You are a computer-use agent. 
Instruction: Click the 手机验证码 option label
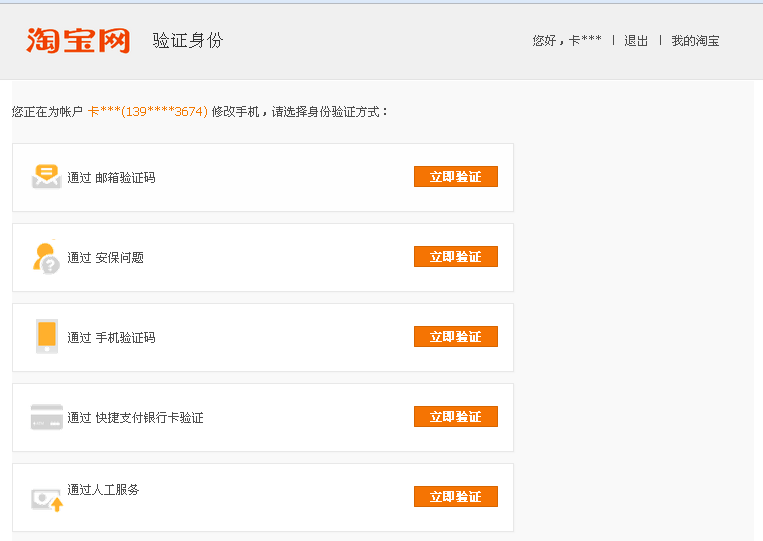111,338
